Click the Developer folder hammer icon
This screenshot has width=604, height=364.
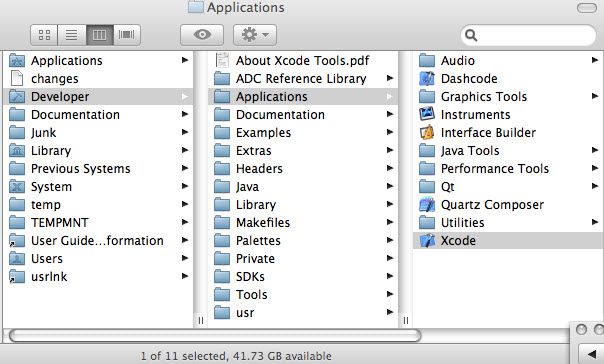tap(17, 96)
